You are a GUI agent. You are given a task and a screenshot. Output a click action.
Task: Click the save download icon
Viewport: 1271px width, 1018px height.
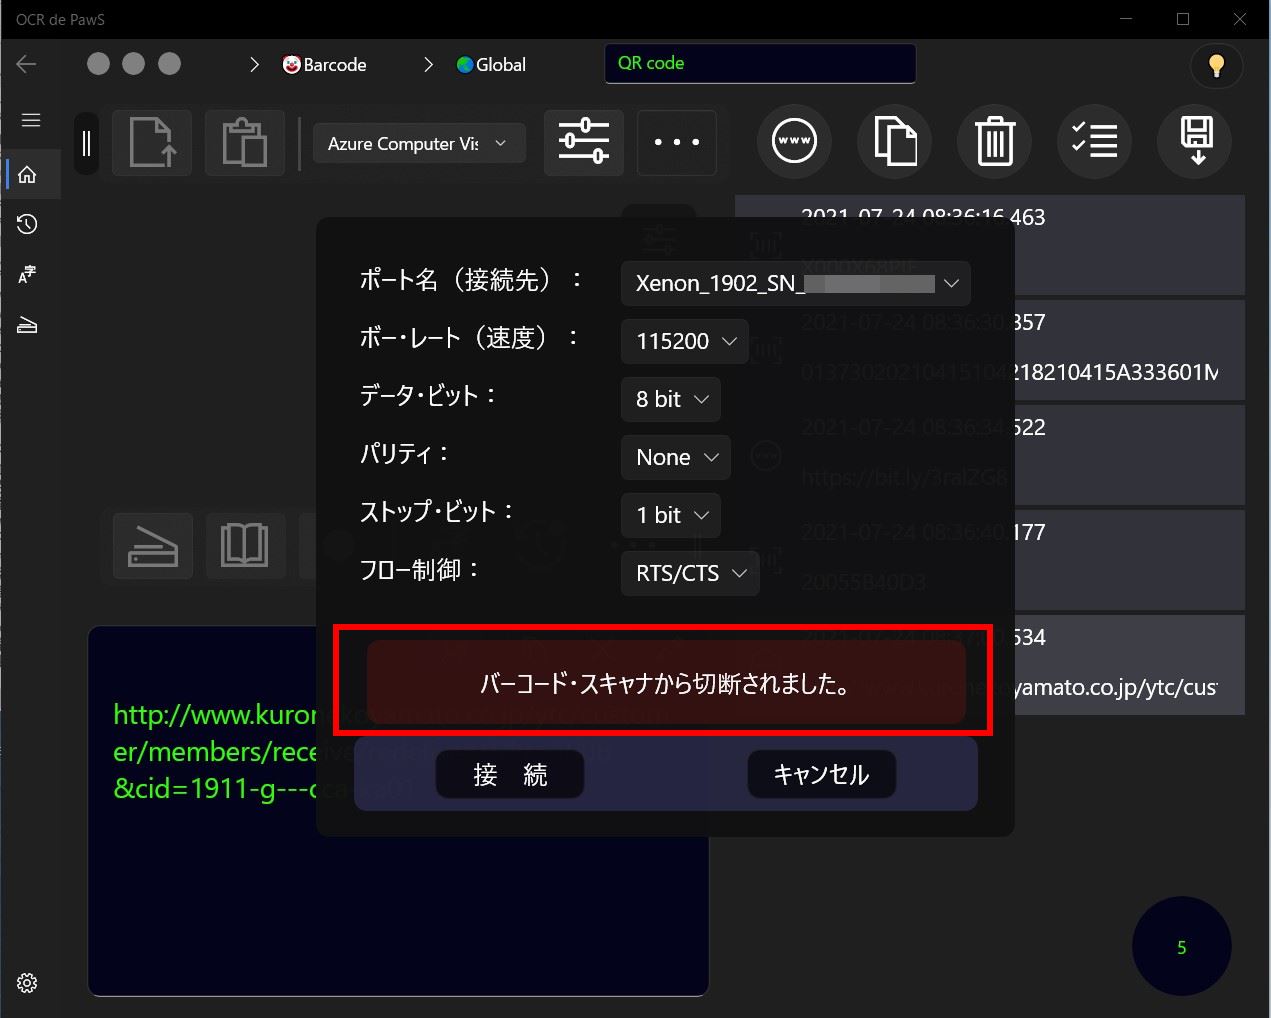click(1195, 141)
